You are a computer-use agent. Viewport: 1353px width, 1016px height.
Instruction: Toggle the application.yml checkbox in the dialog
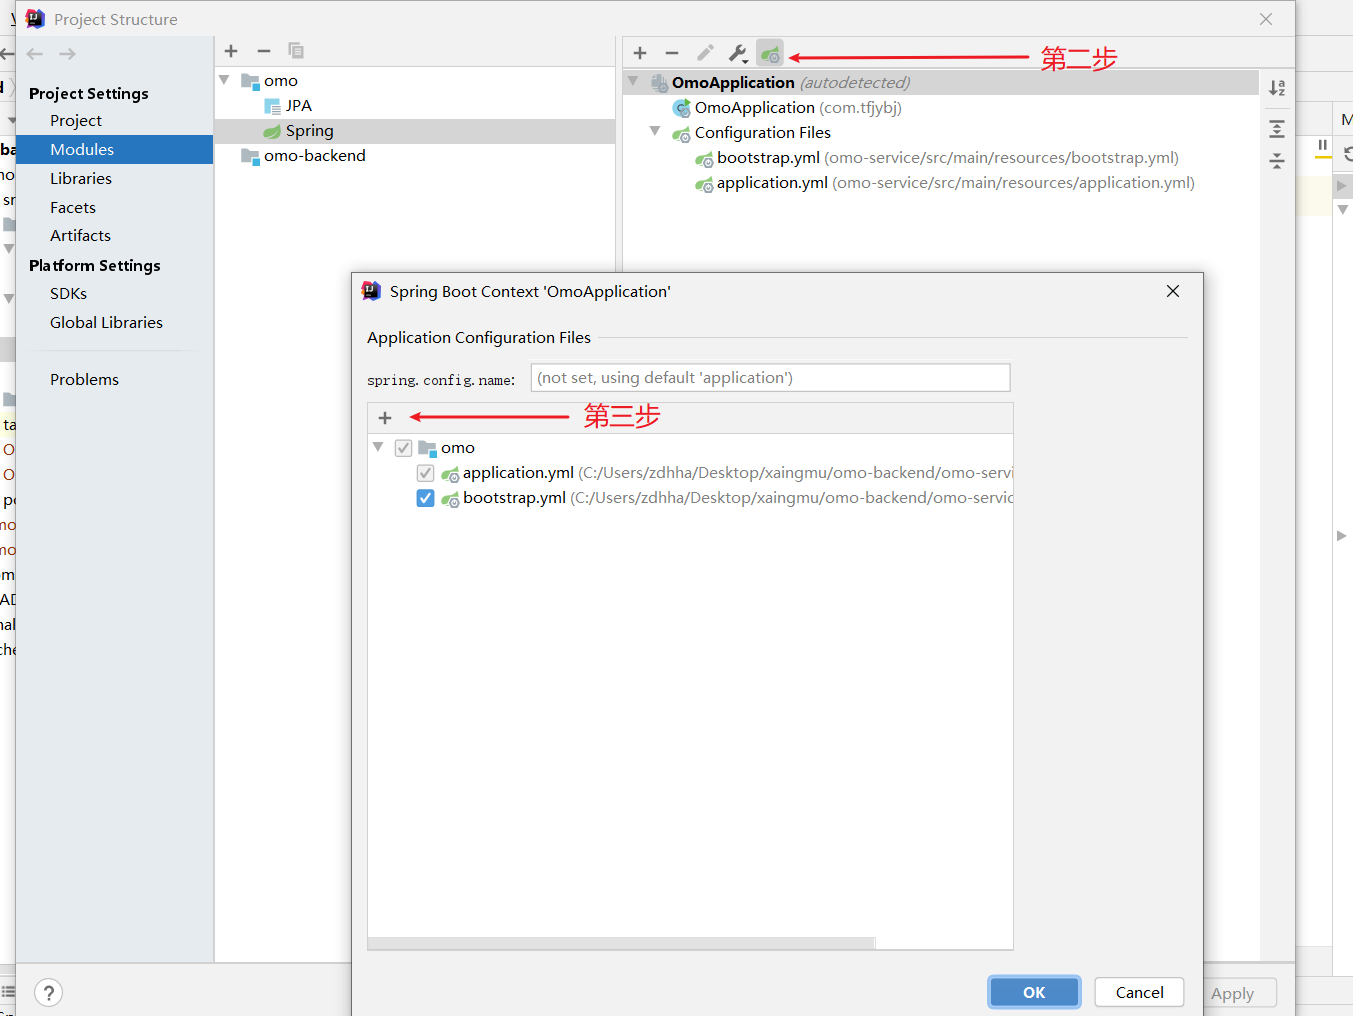pyautogui.click(x=425, y=473)
